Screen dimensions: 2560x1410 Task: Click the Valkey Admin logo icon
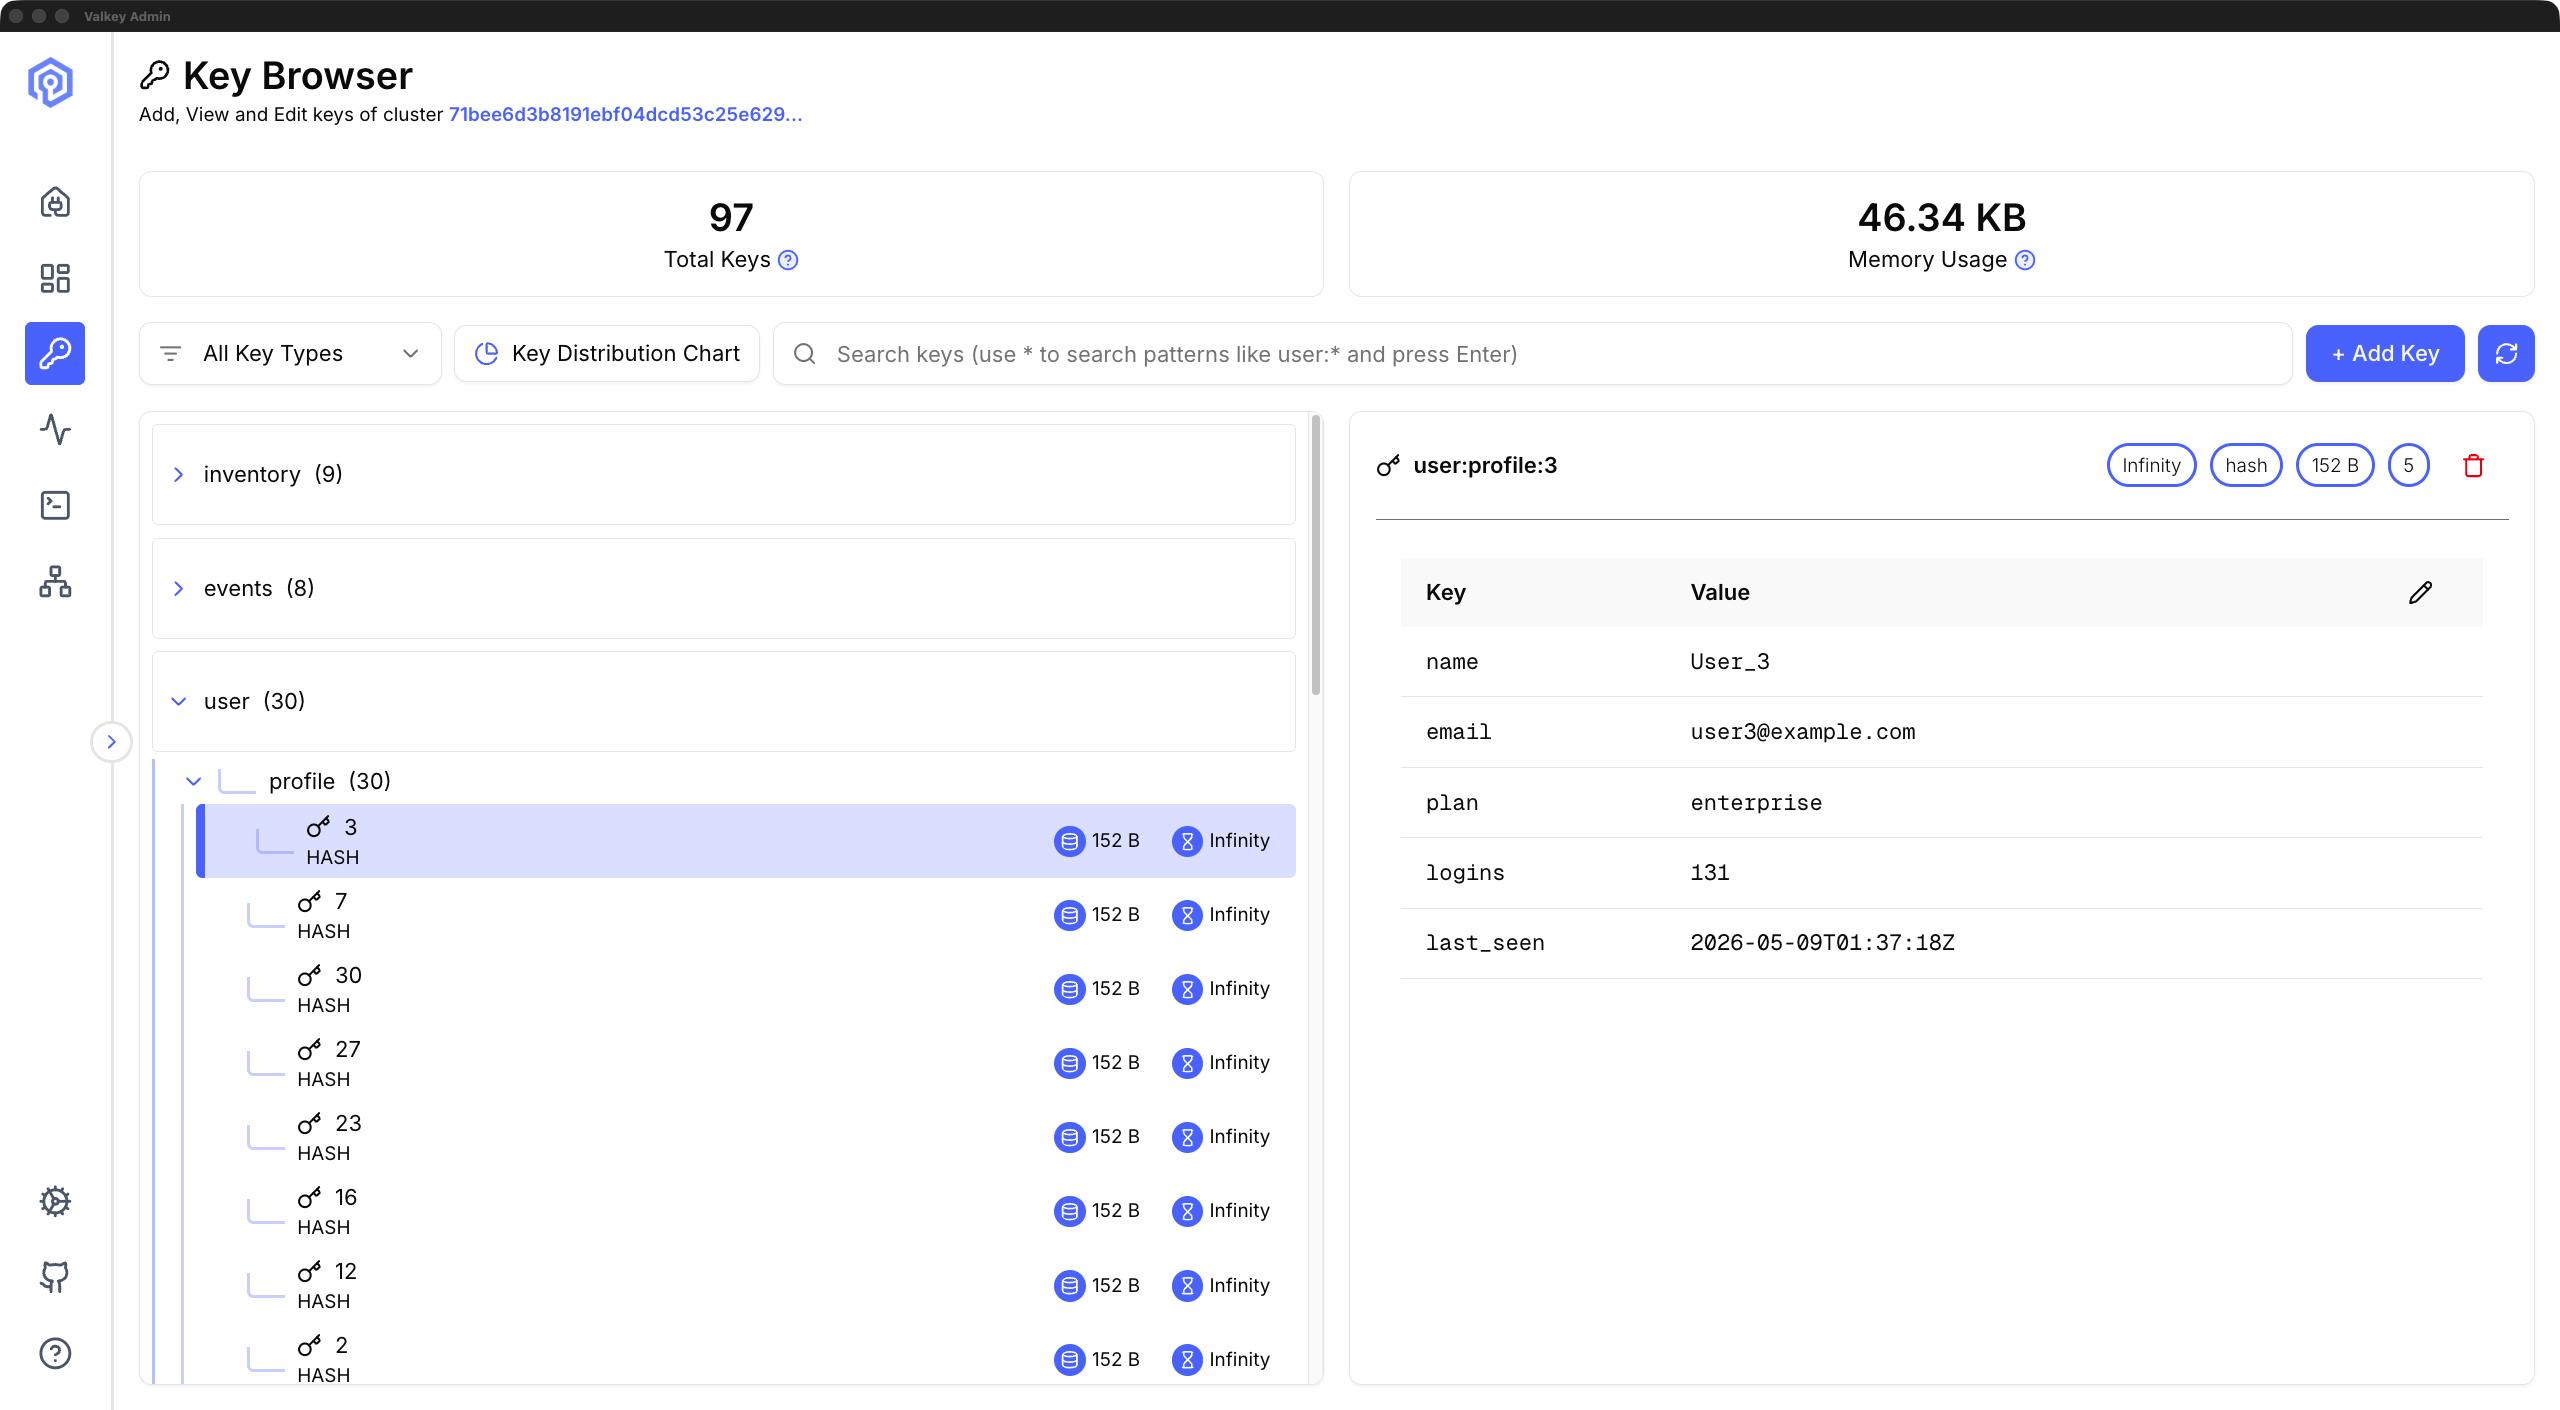[x=50, y=82]
